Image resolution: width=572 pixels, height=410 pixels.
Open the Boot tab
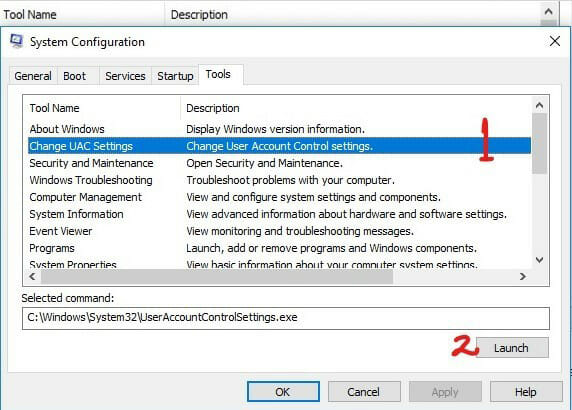click(x=74, y=76)
